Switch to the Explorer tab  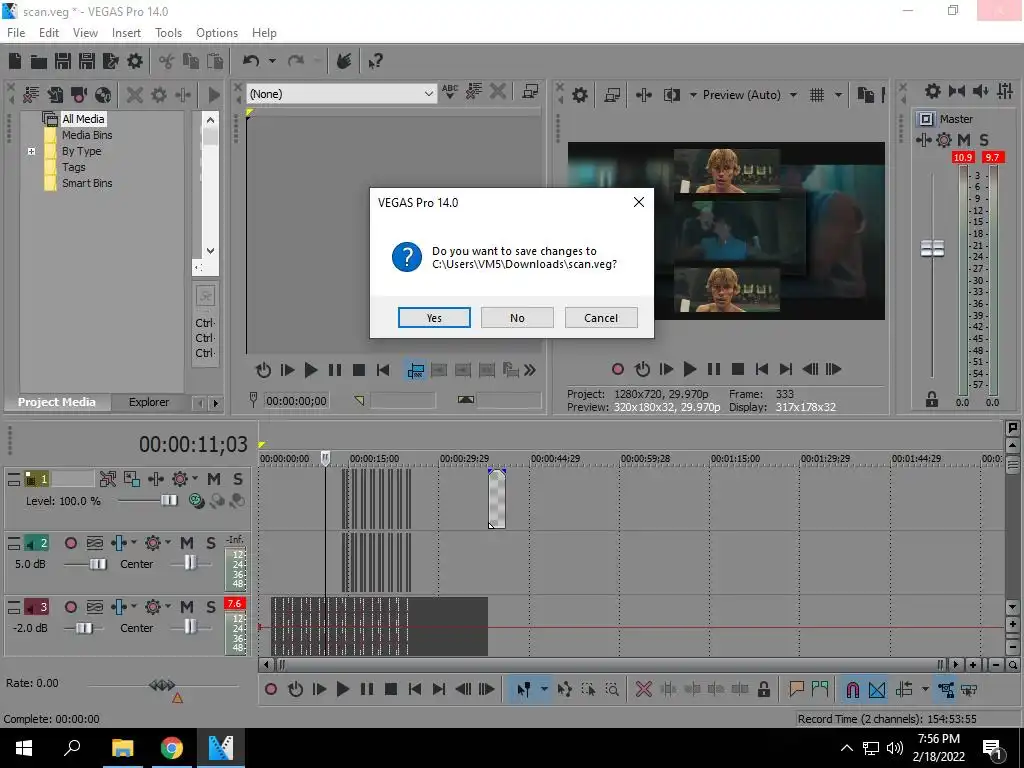pos(149,402)
